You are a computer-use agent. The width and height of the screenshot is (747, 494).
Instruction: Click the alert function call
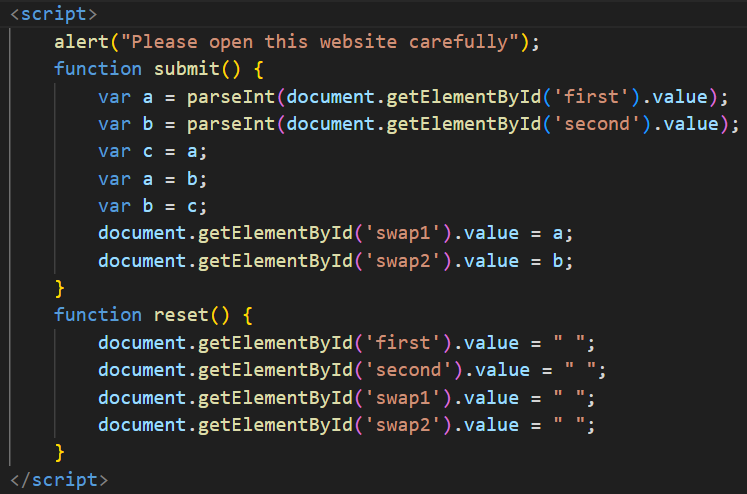tap(81, 42)
